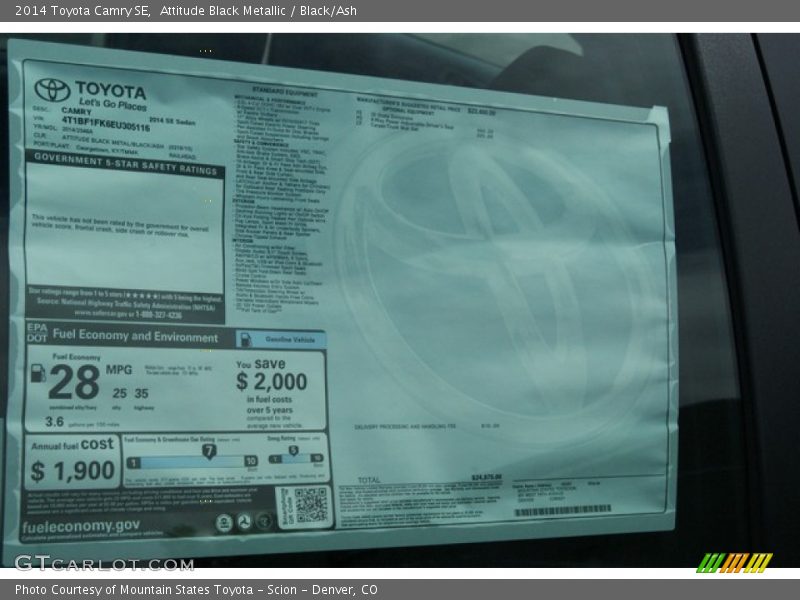Click "Fuel Economy and Environment" header
800x600 pixels.
tap(135, 336)
